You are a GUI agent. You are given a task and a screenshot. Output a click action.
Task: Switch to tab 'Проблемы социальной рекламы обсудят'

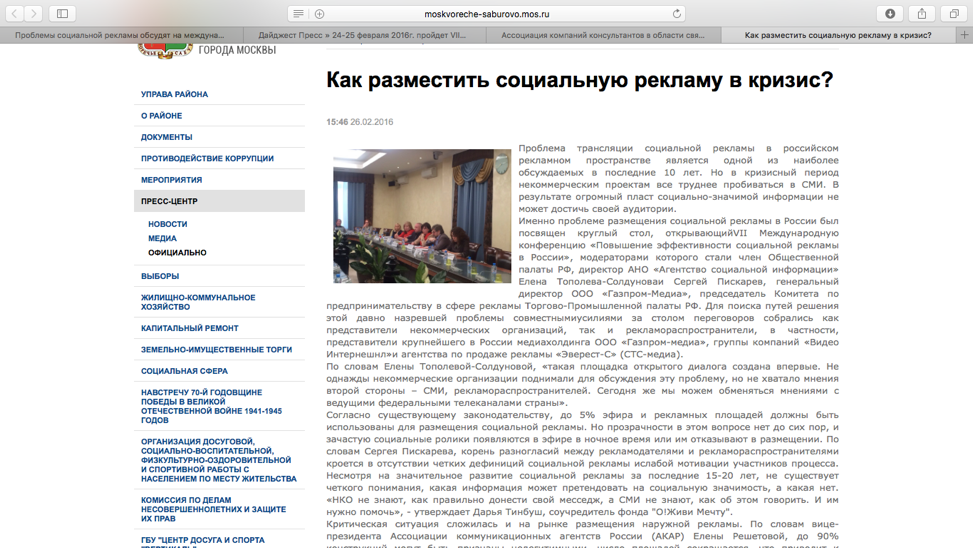[x=121, y=35]
